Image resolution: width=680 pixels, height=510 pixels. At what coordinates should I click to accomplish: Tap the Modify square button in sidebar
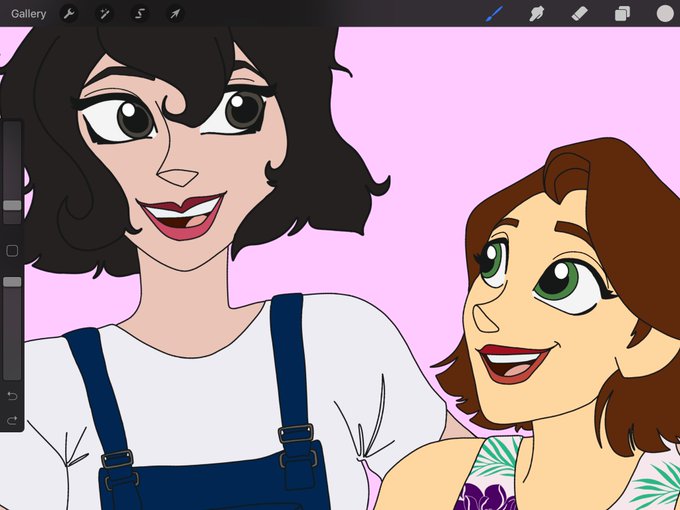click(x=12, y=251)
